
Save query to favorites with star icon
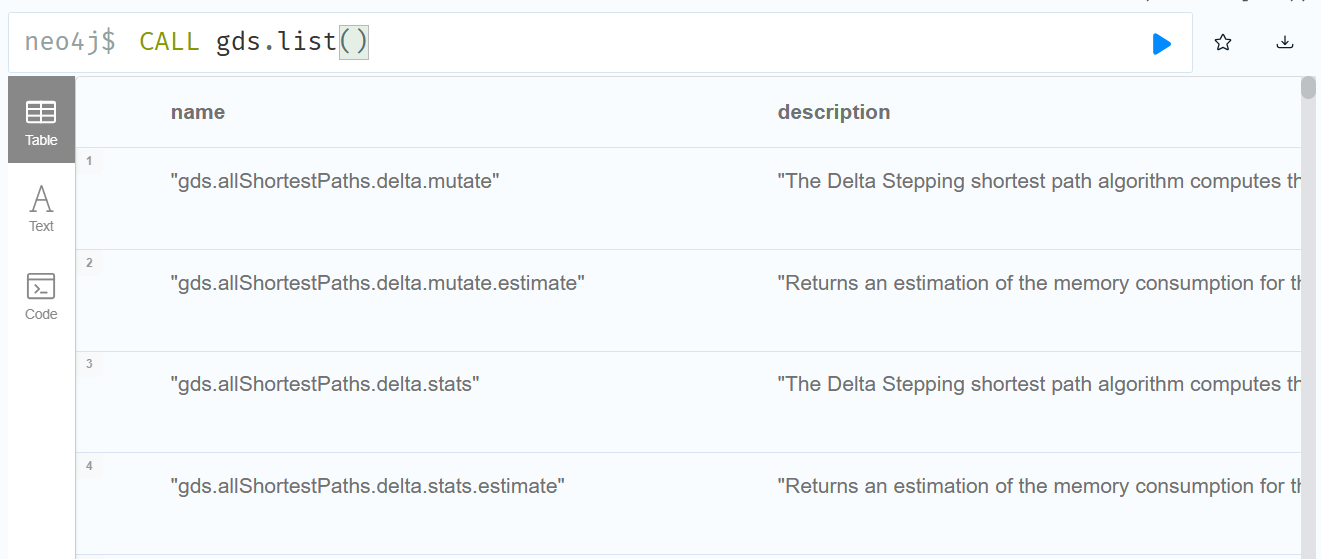(x=1222, y=43)
